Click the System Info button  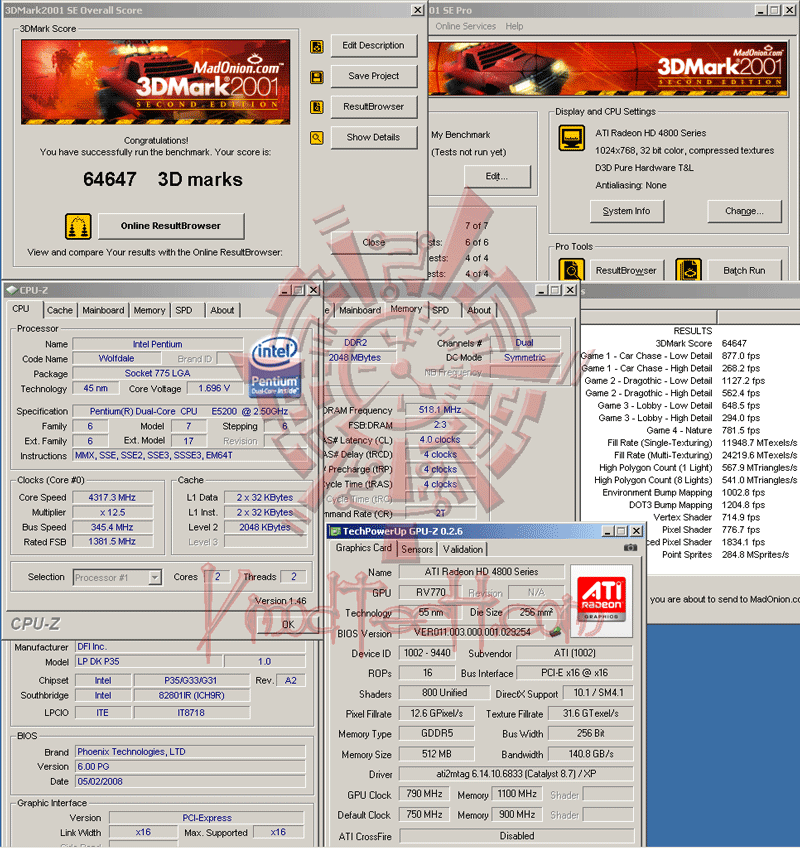click(626, 211)
